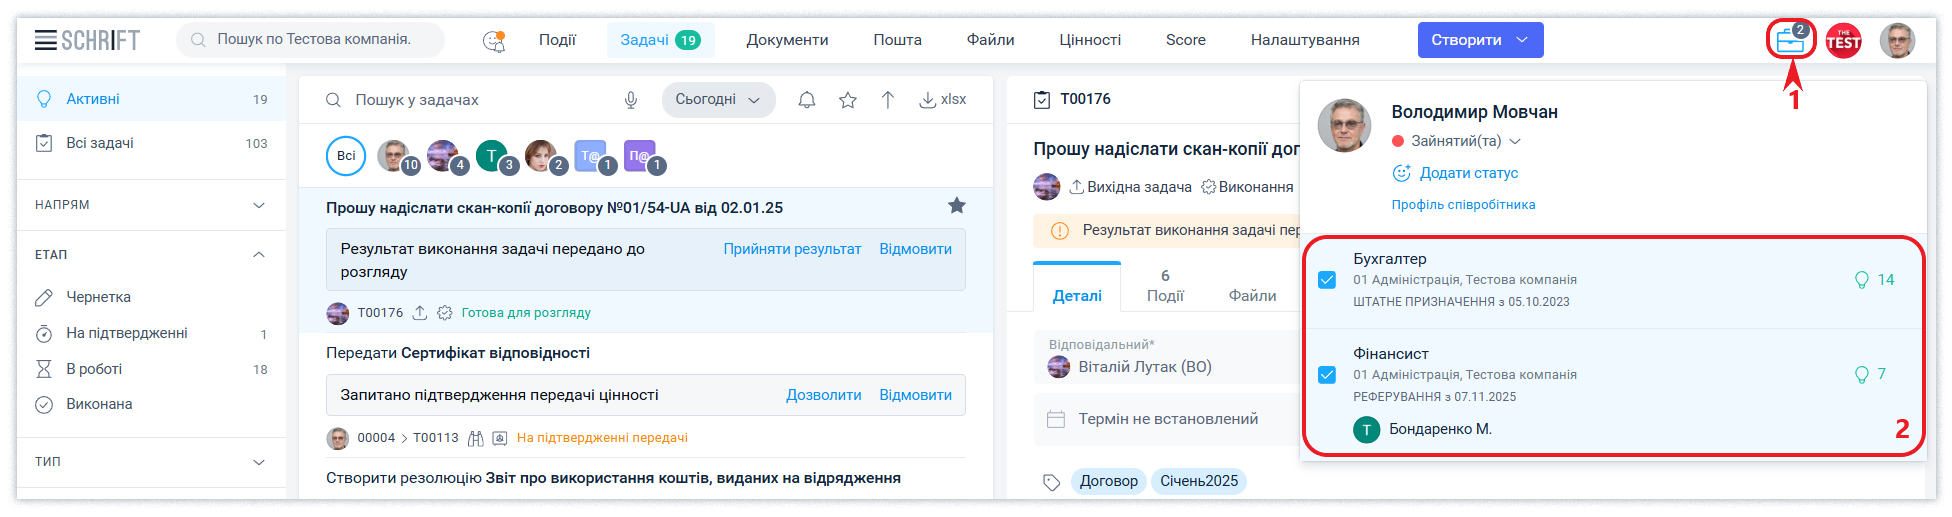This screenshot has height=517, width=1952.
Task: Open the Сьогодні date dropdown
Action: point(718,100)
